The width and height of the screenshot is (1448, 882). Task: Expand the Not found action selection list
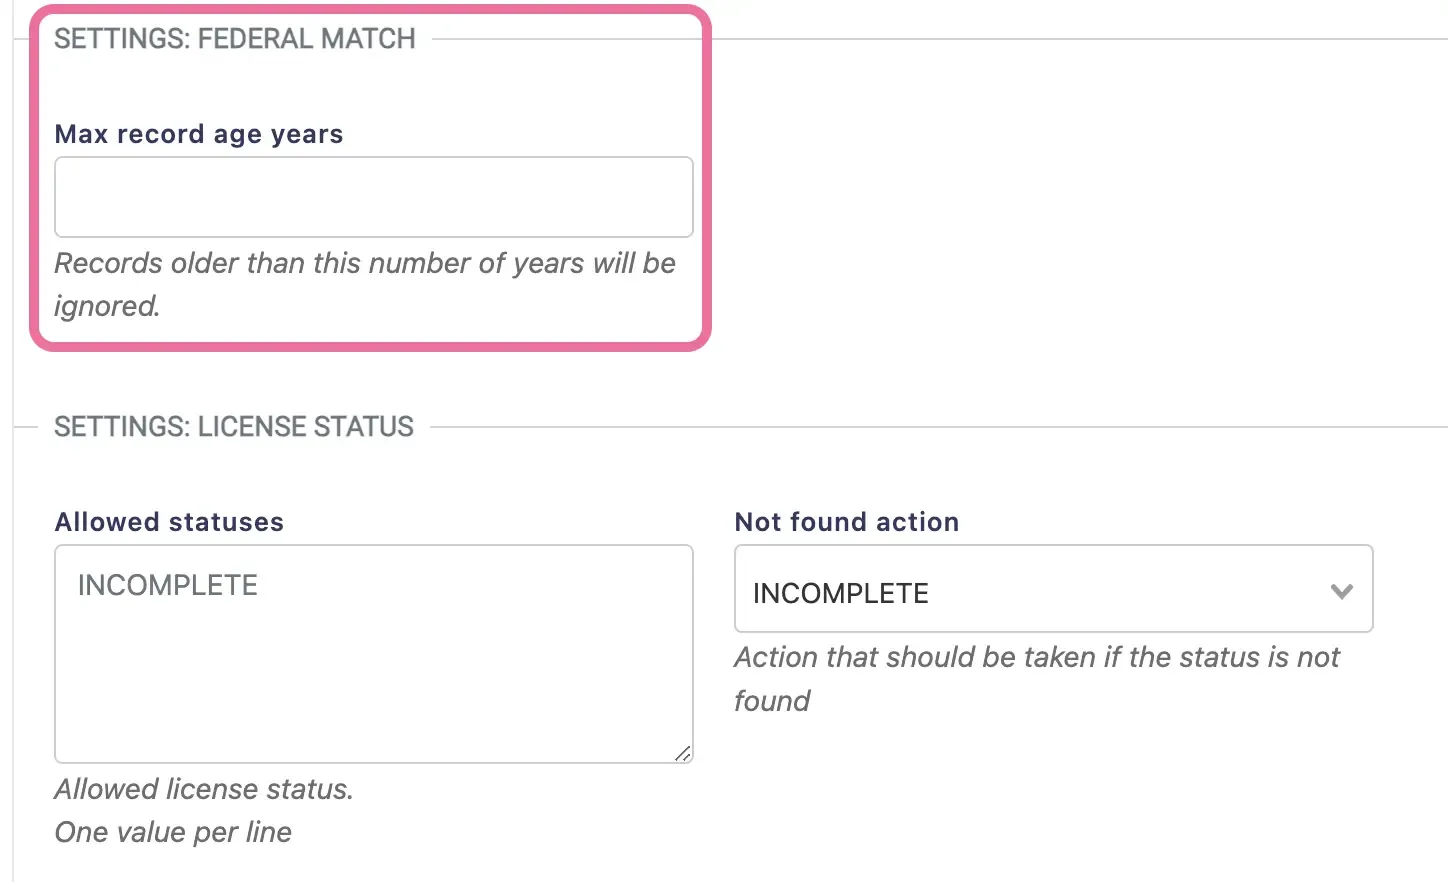click(1052, 589)
